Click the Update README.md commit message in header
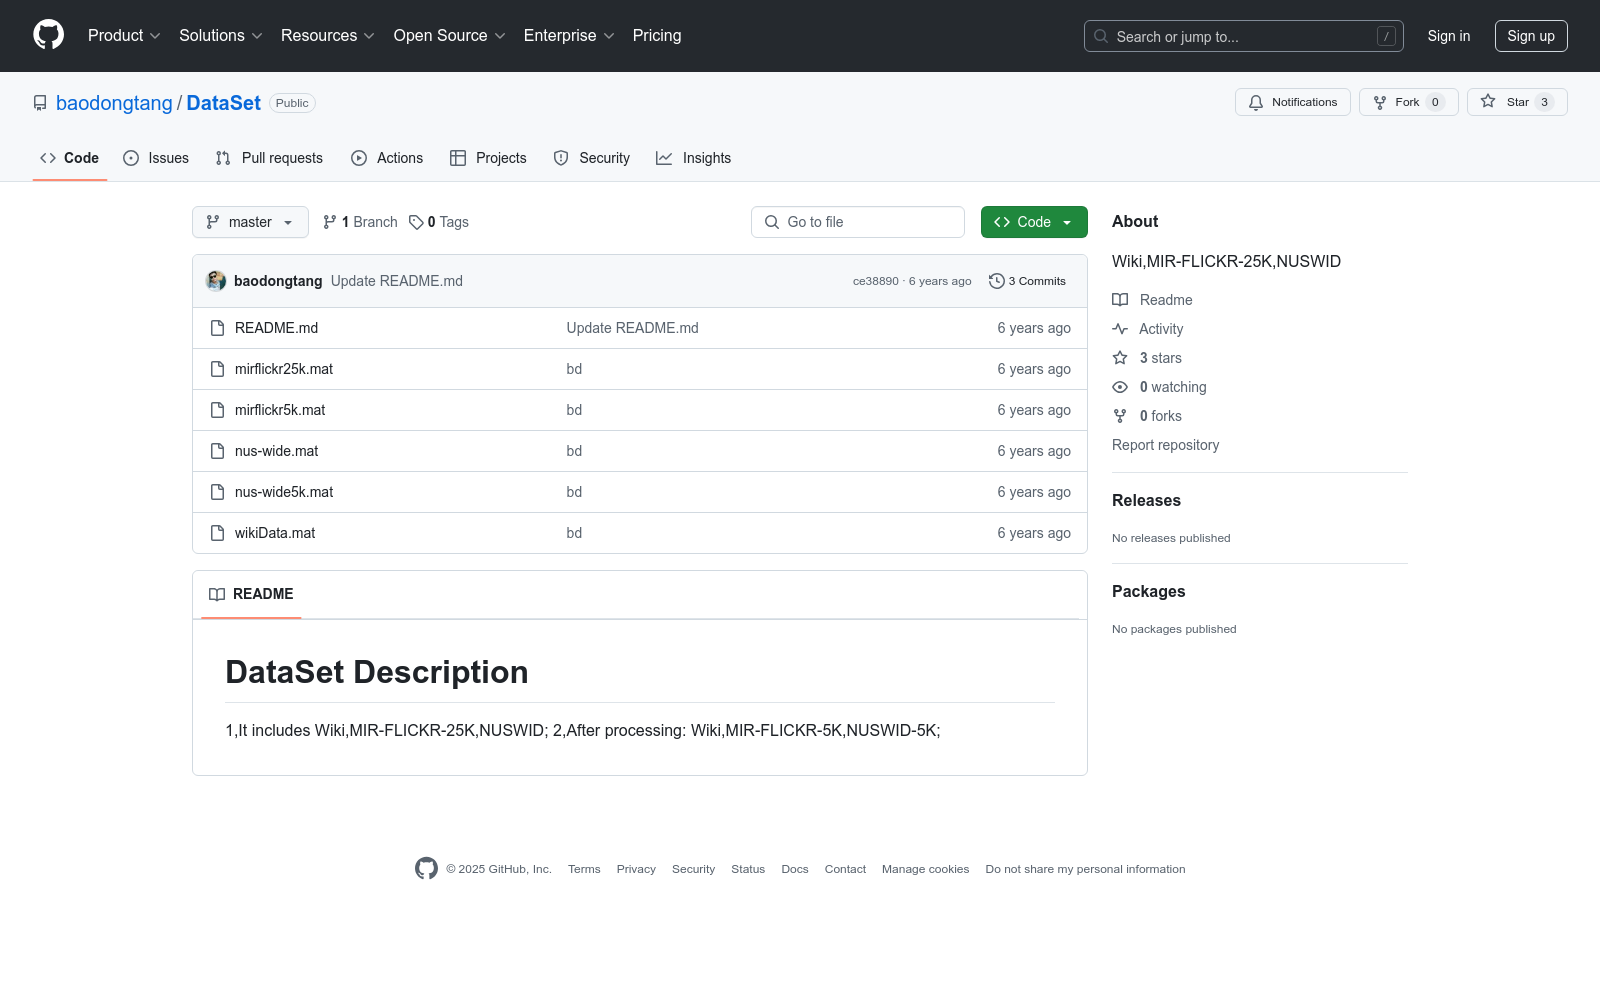 click(397, 281)
